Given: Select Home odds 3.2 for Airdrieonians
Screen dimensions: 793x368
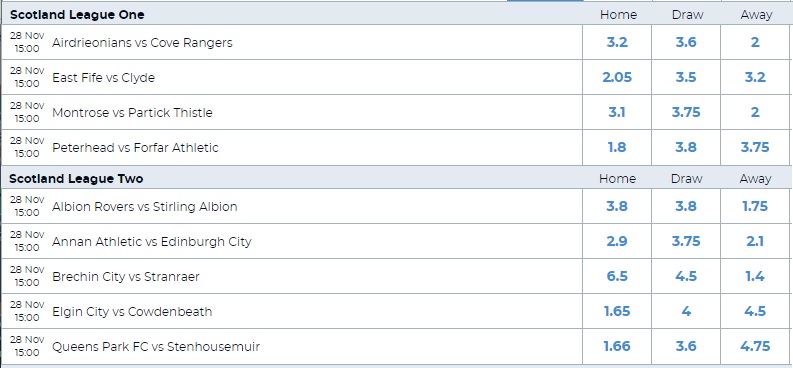Looking at the screenshot, I should (616, 42).
